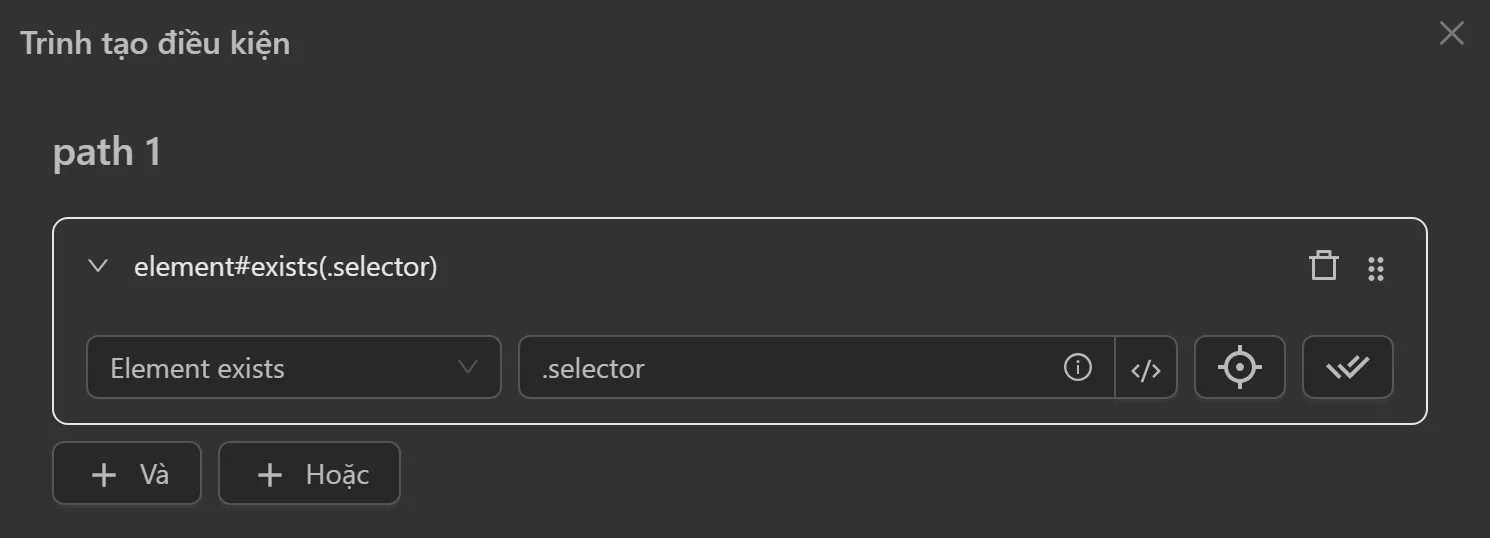
Task: Click the plus icon in Và button
Action: pyautogui.click(x=104, y=475)
